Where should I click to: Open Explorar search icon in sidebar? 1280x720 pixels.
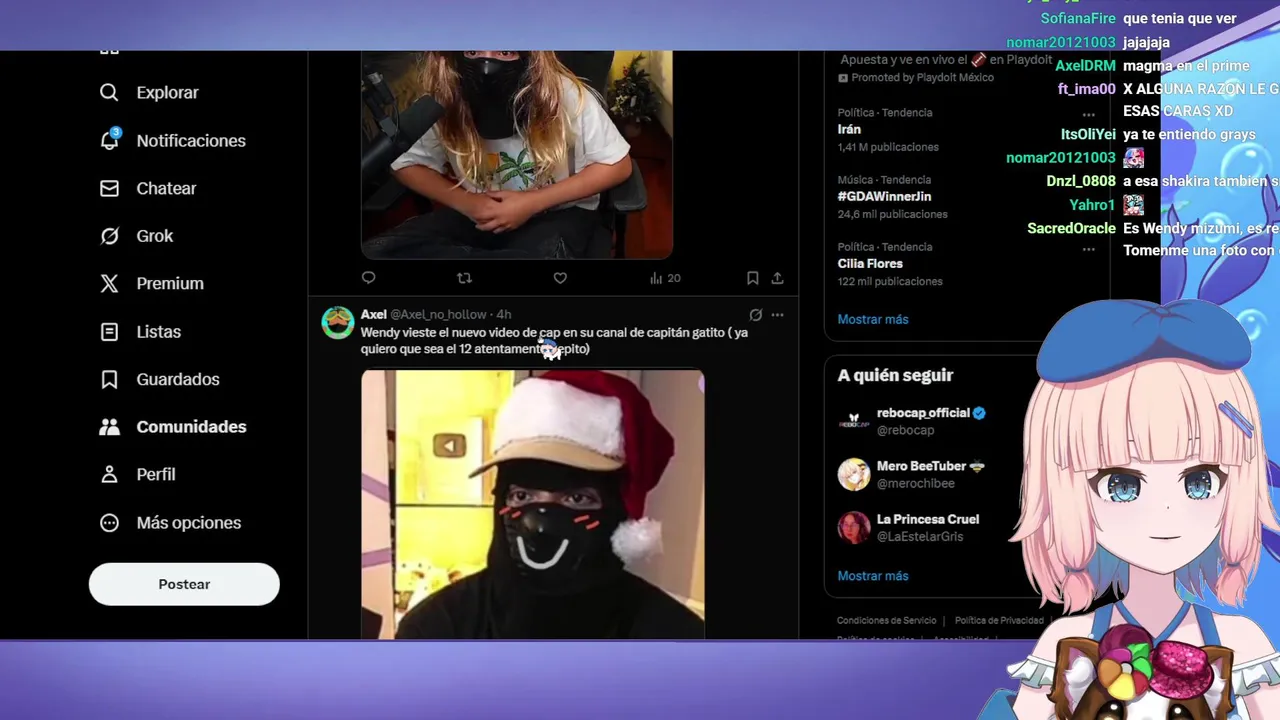(x=109, y=92)
